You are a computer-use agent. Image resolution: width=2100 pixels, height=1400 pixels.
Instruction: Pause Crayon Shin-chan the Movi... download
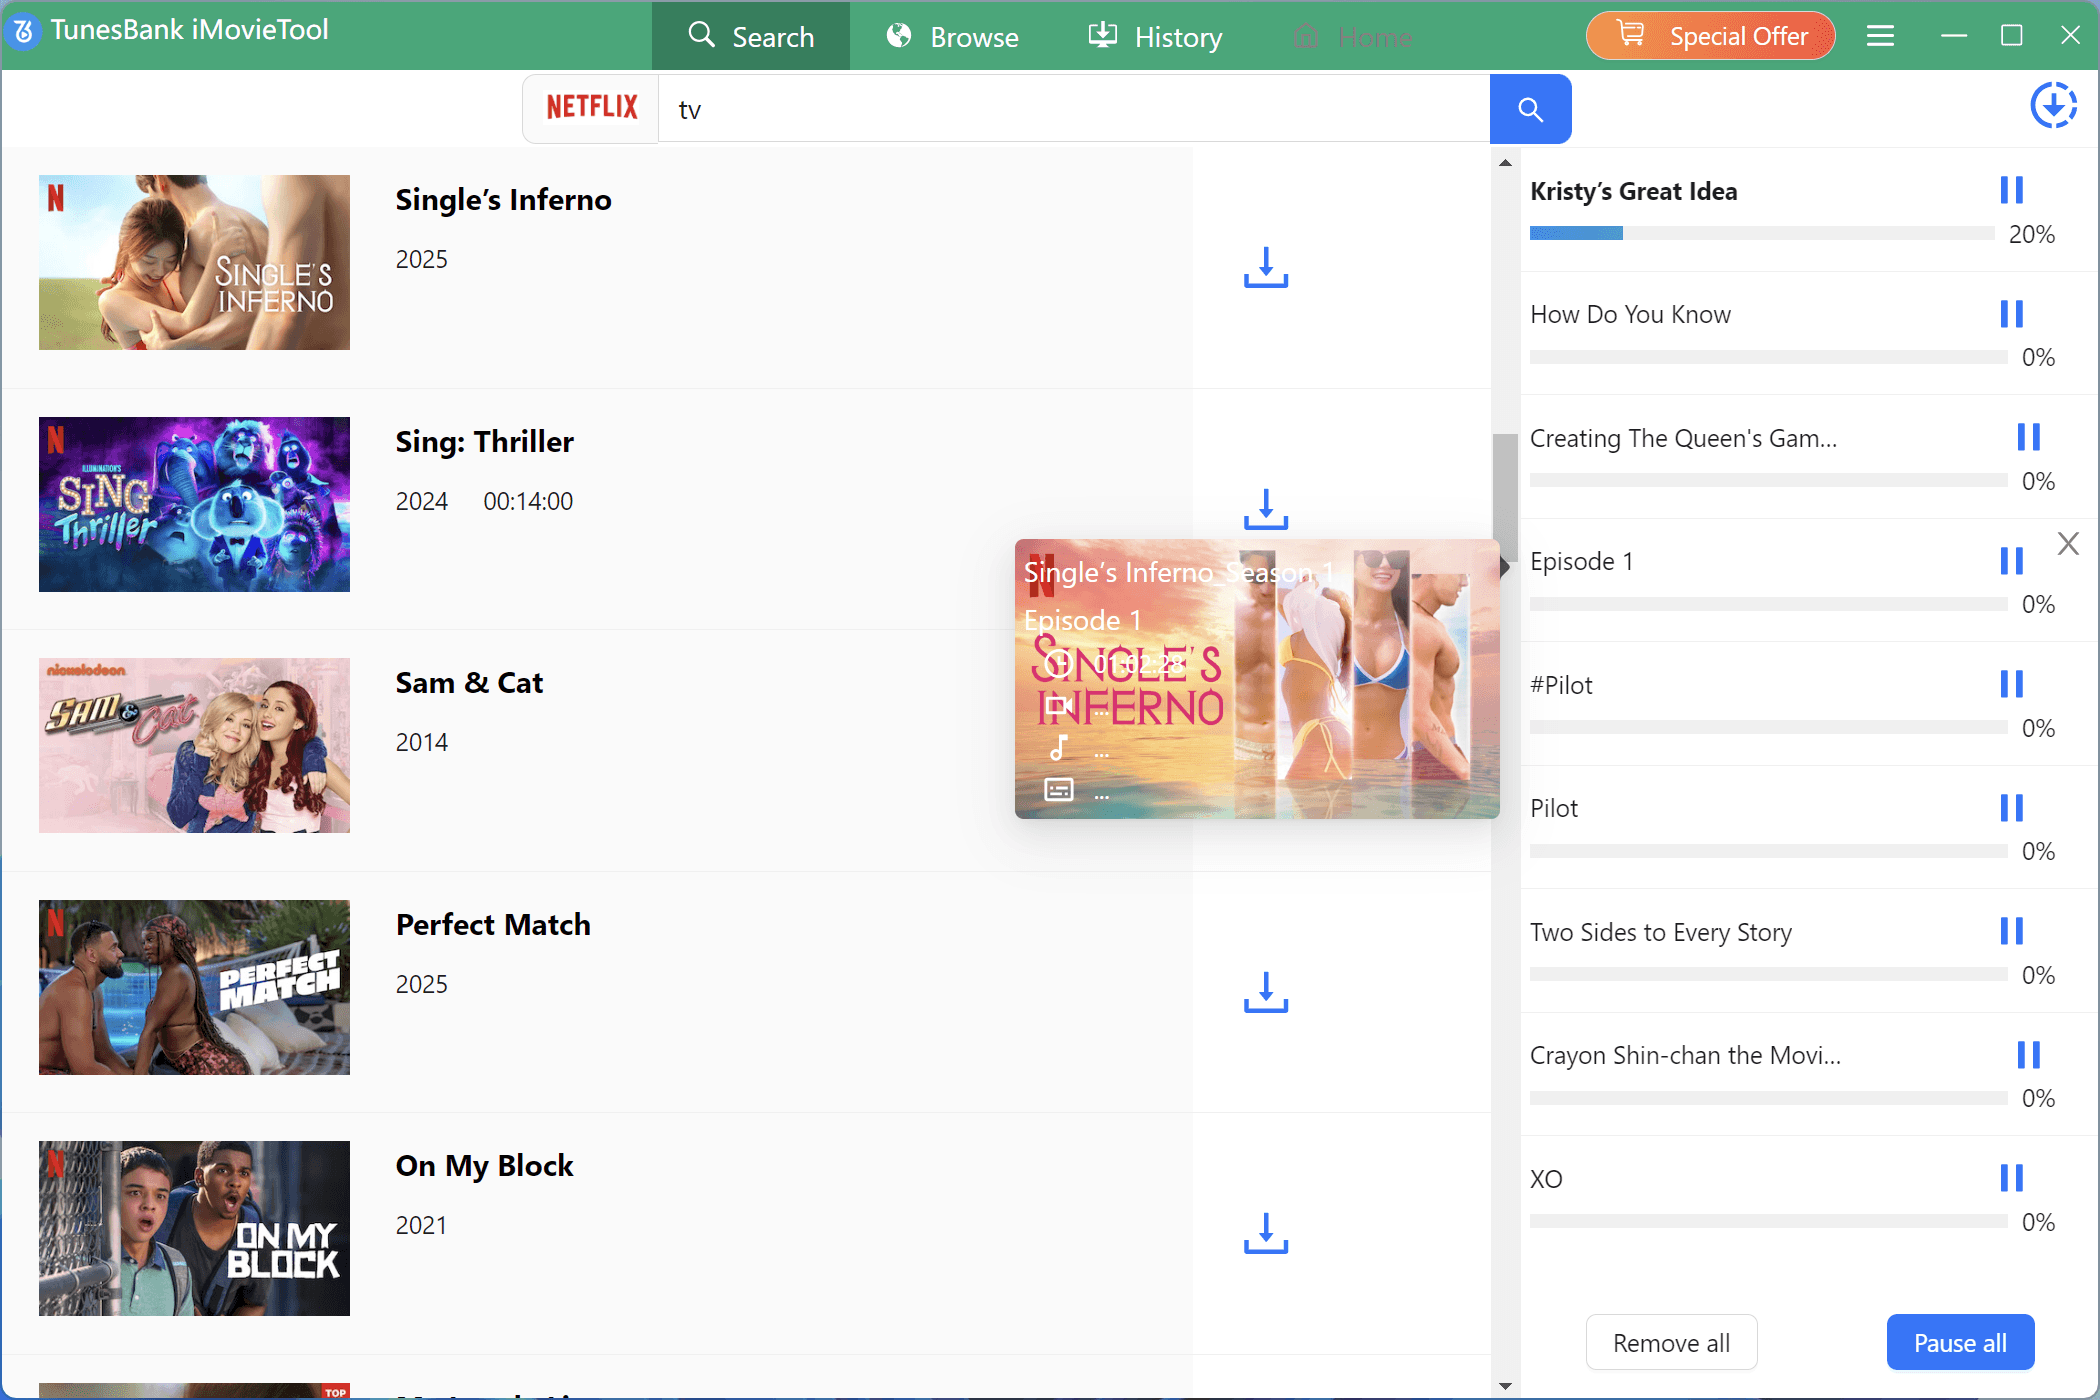pos(2028,1055)
